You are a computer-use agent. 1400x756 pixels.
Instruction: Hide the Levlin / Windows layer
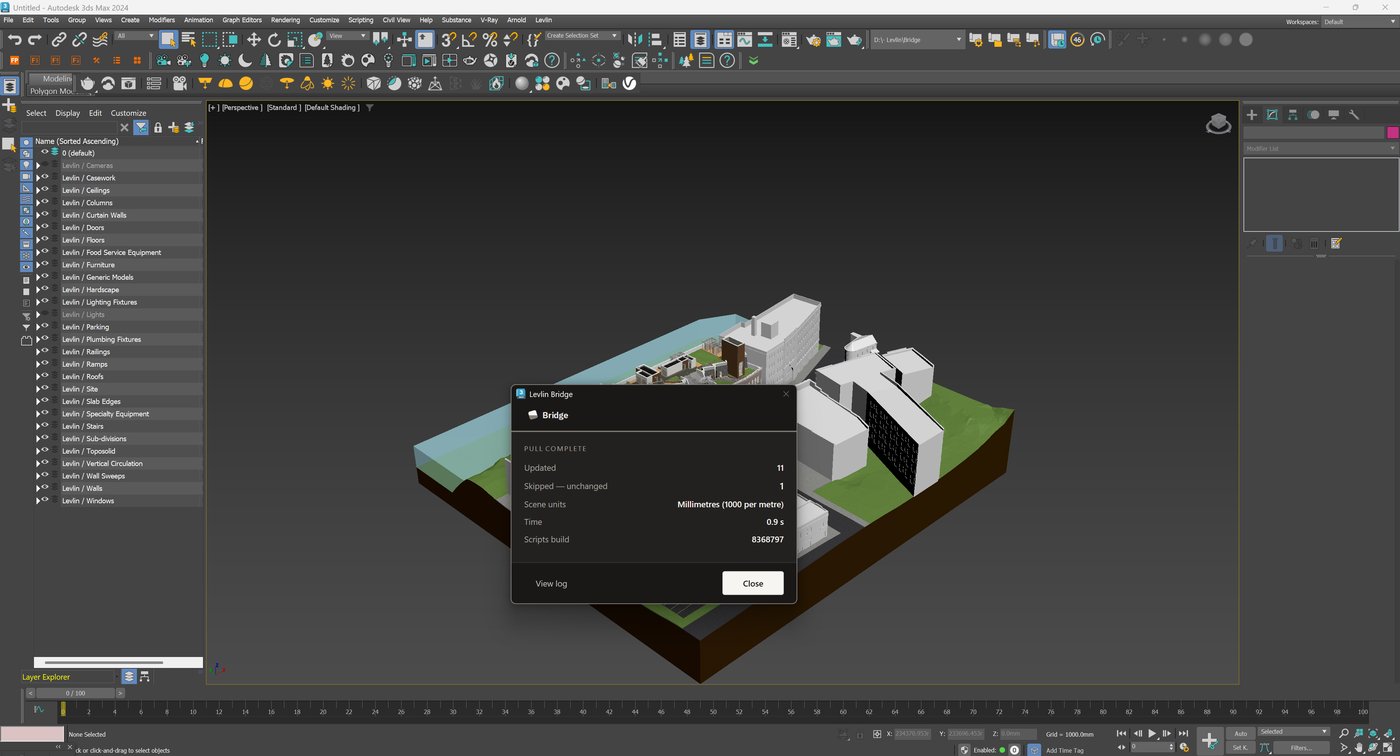[45, 500]
